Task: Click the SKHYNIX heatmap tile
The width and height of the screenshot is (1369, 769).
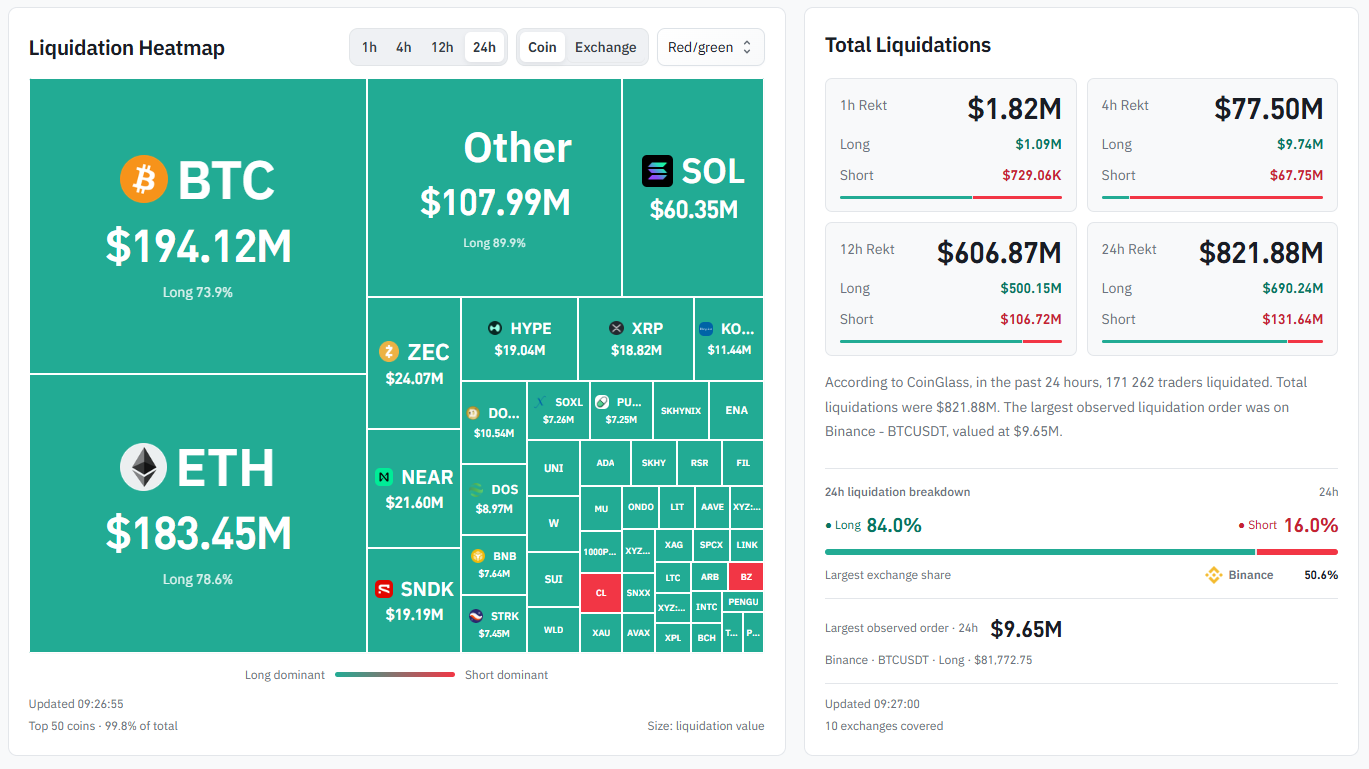Action: pyautogui.click(x=681, y=410)
